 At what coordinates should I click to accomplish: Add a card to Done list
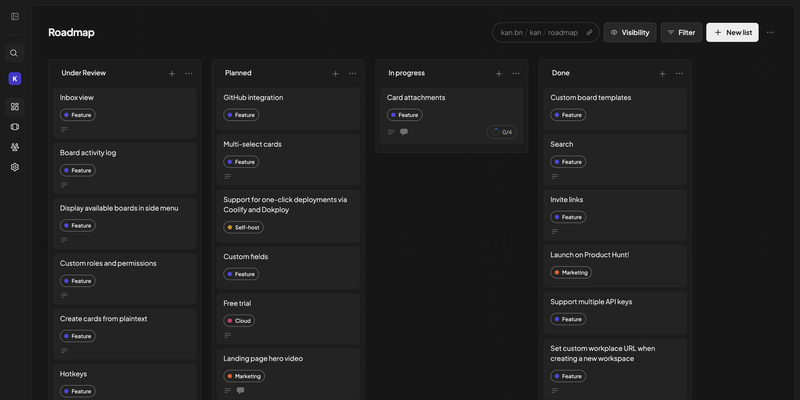pyautogui.click(x=662, y=73)
